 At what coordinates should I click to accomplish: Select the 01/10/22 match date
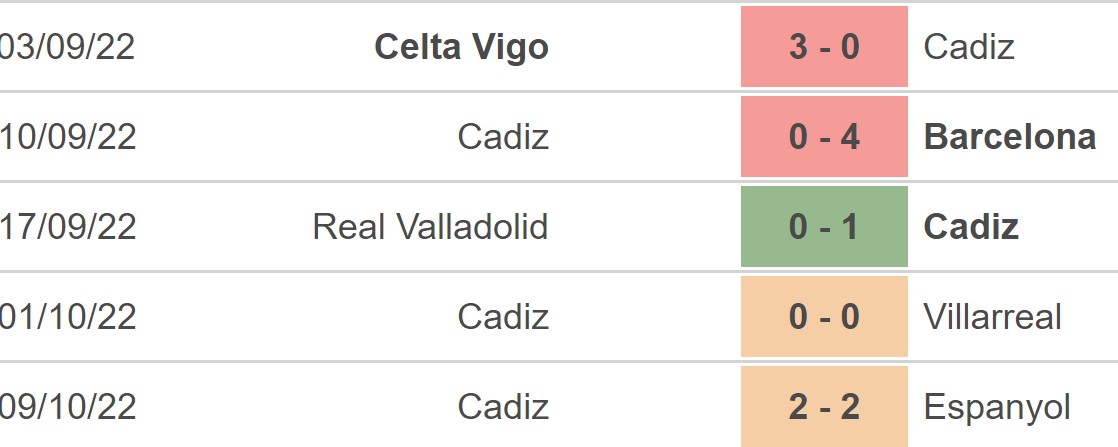[x=67, y=317]
